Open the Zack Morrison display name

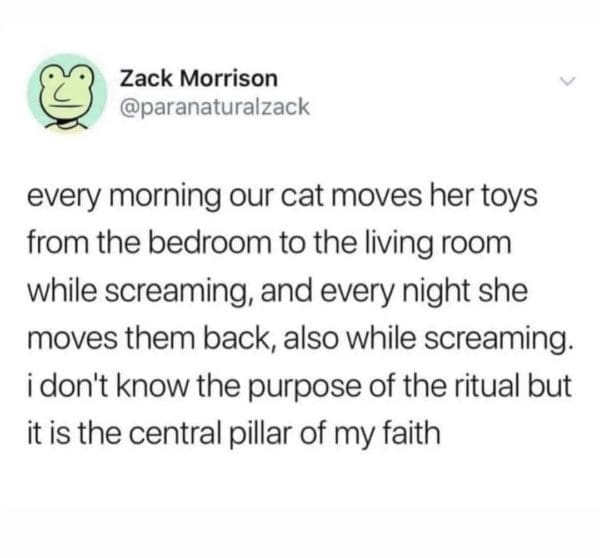(x=199, y=78)
